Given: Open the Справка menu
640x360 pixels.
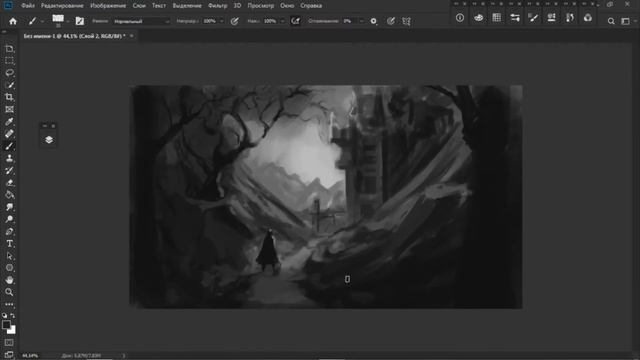Looking at the screenshot, I should [x=311, y=6].
